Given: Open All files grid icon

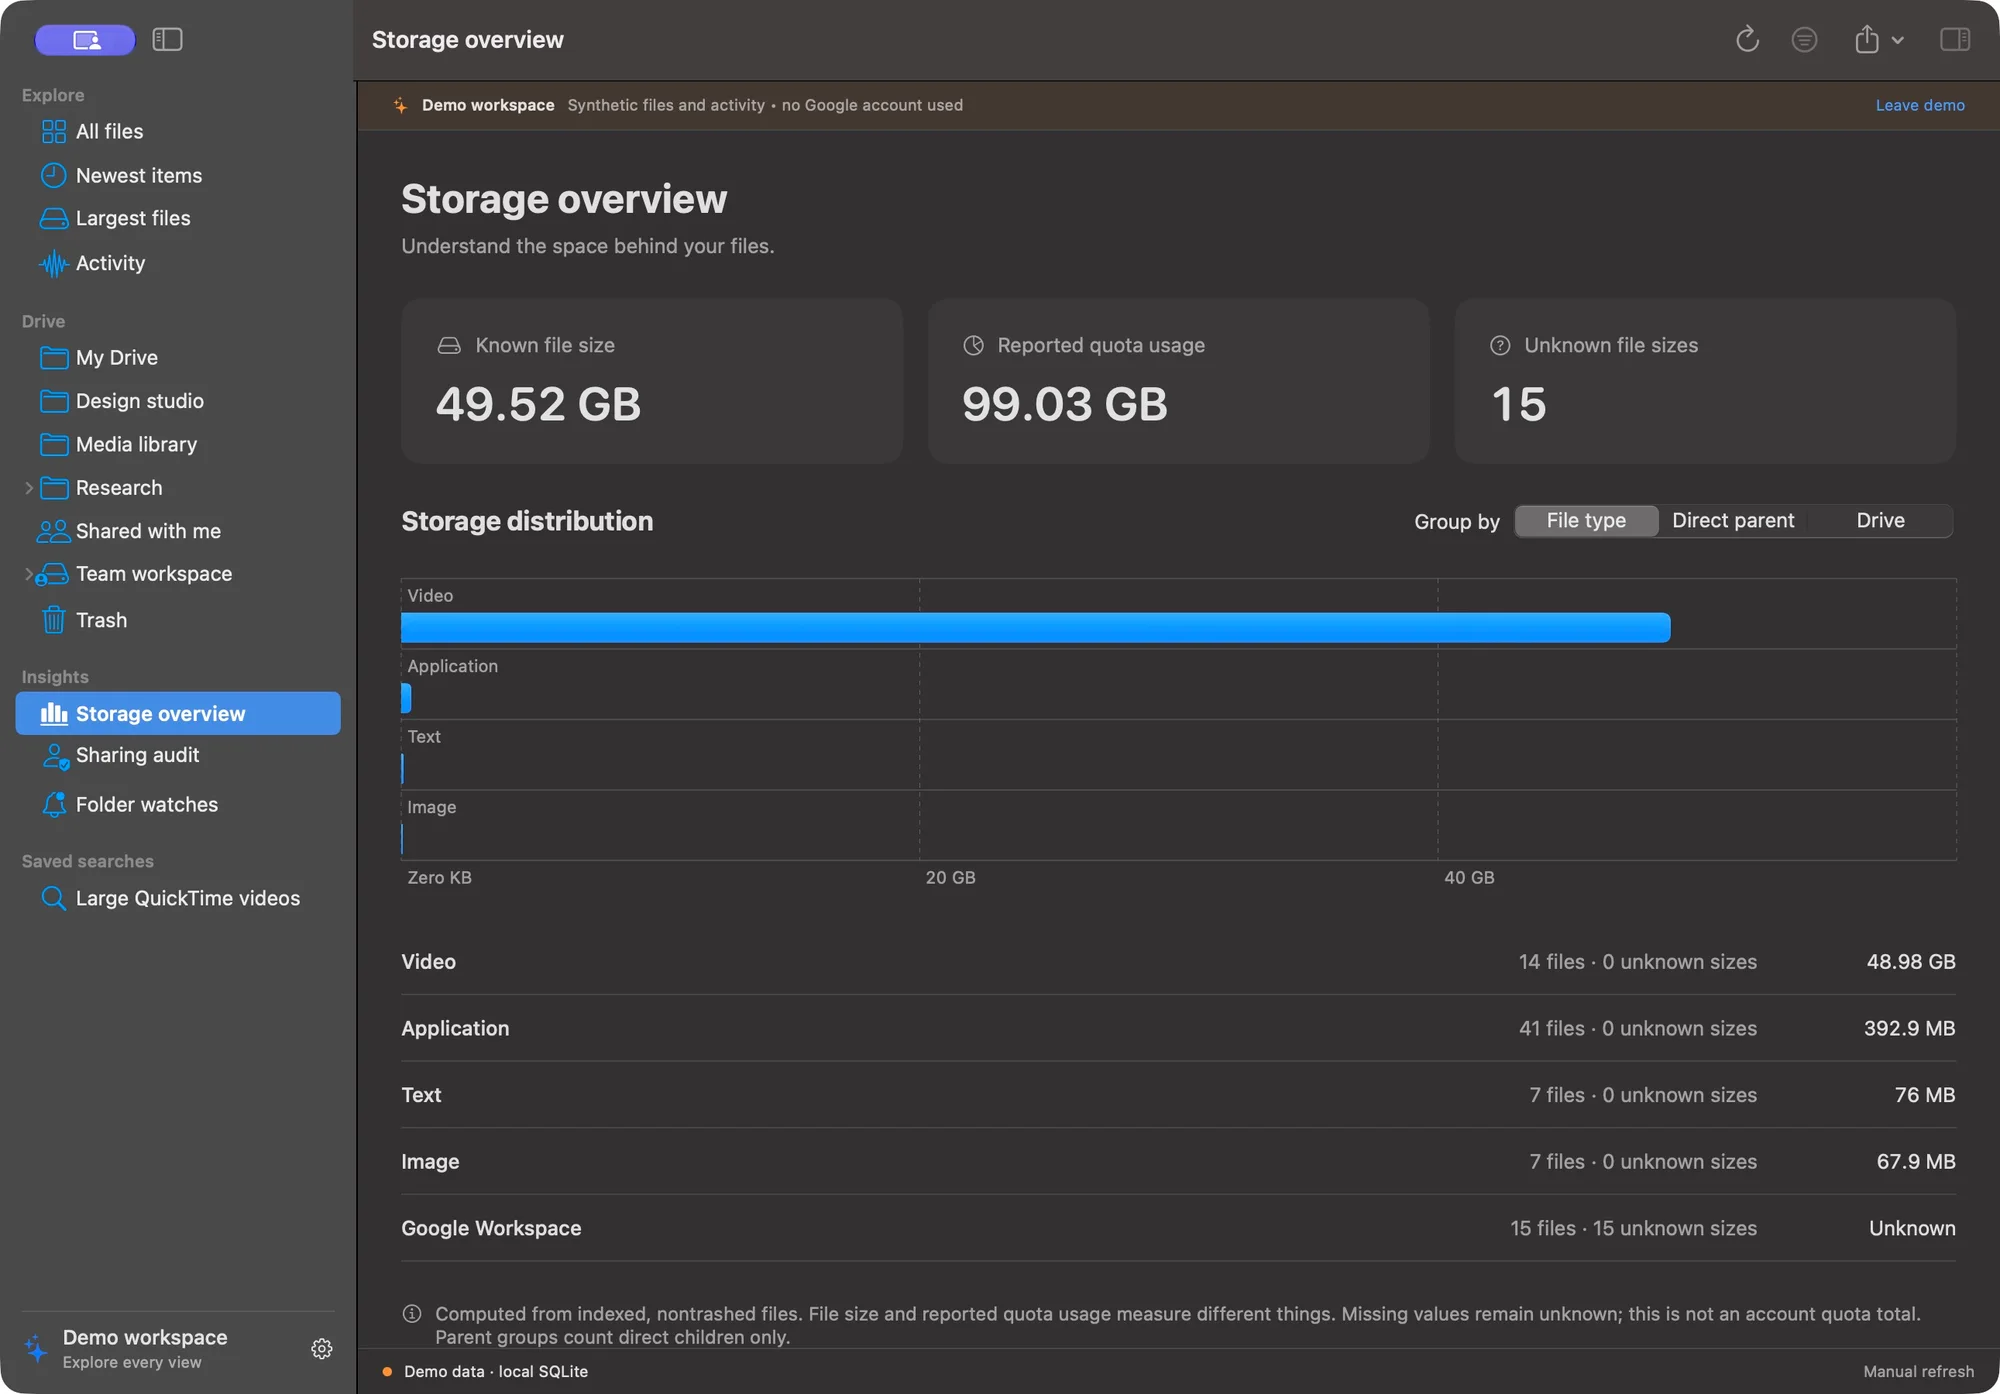Looking at the screenshot, I should (54, 132).
